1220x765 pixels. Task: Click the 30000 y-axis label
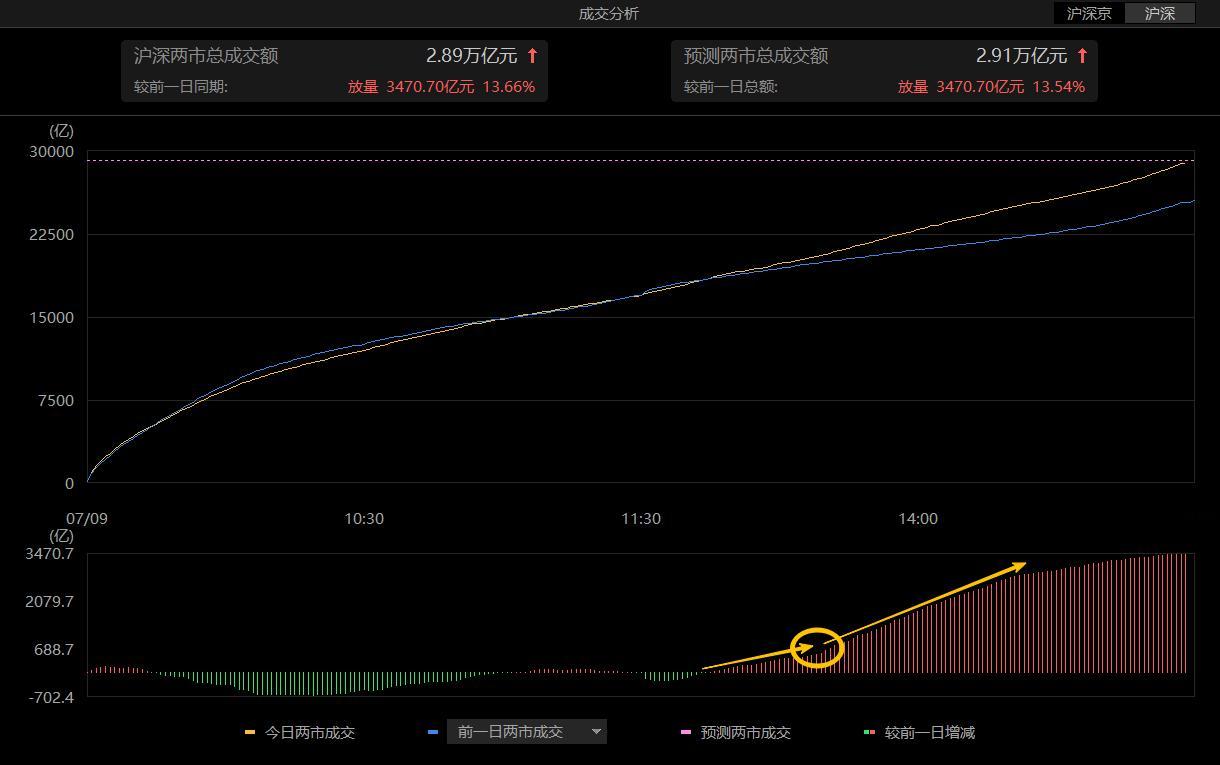tap(52, 152)
